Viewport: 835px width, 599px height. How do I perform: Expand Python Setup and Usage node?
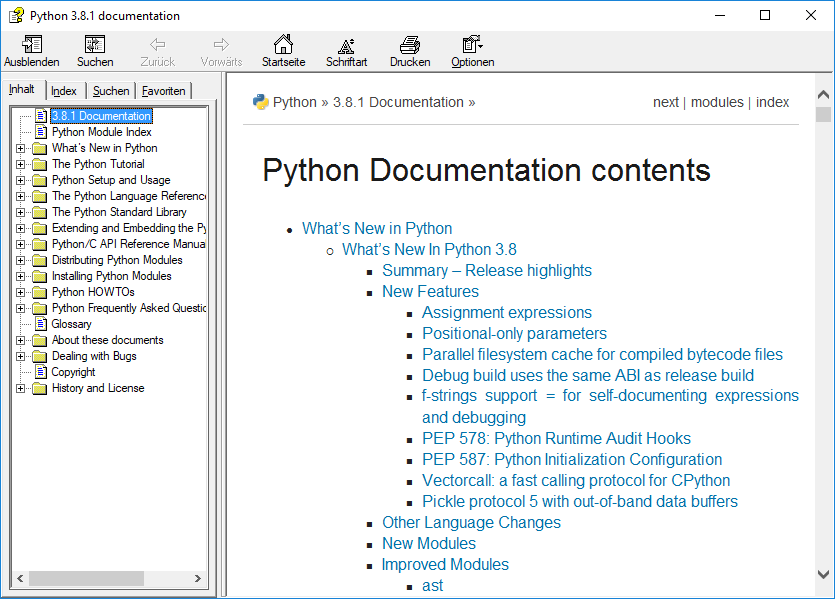pyautogui.click(x=20, y=180)
